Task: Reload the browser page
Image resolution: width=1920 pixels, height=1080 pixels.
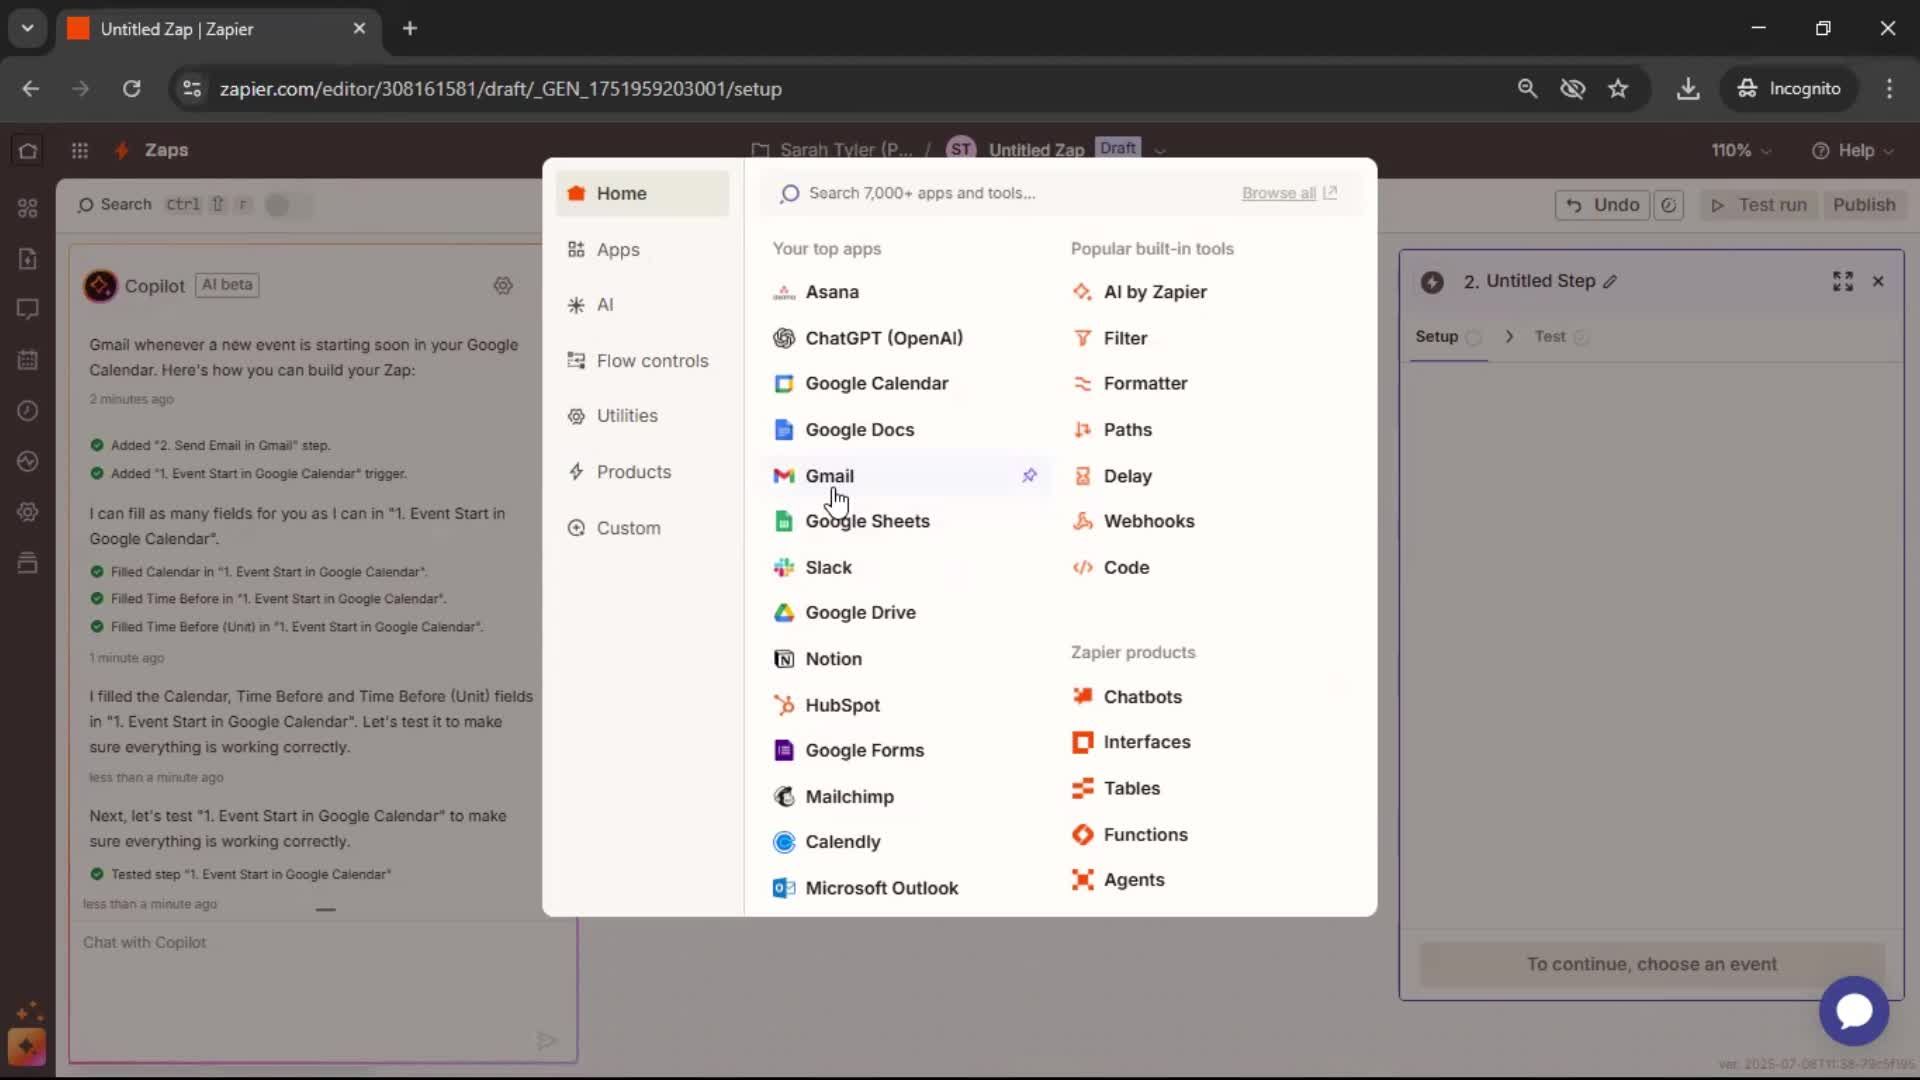Action: click(131, 89)
